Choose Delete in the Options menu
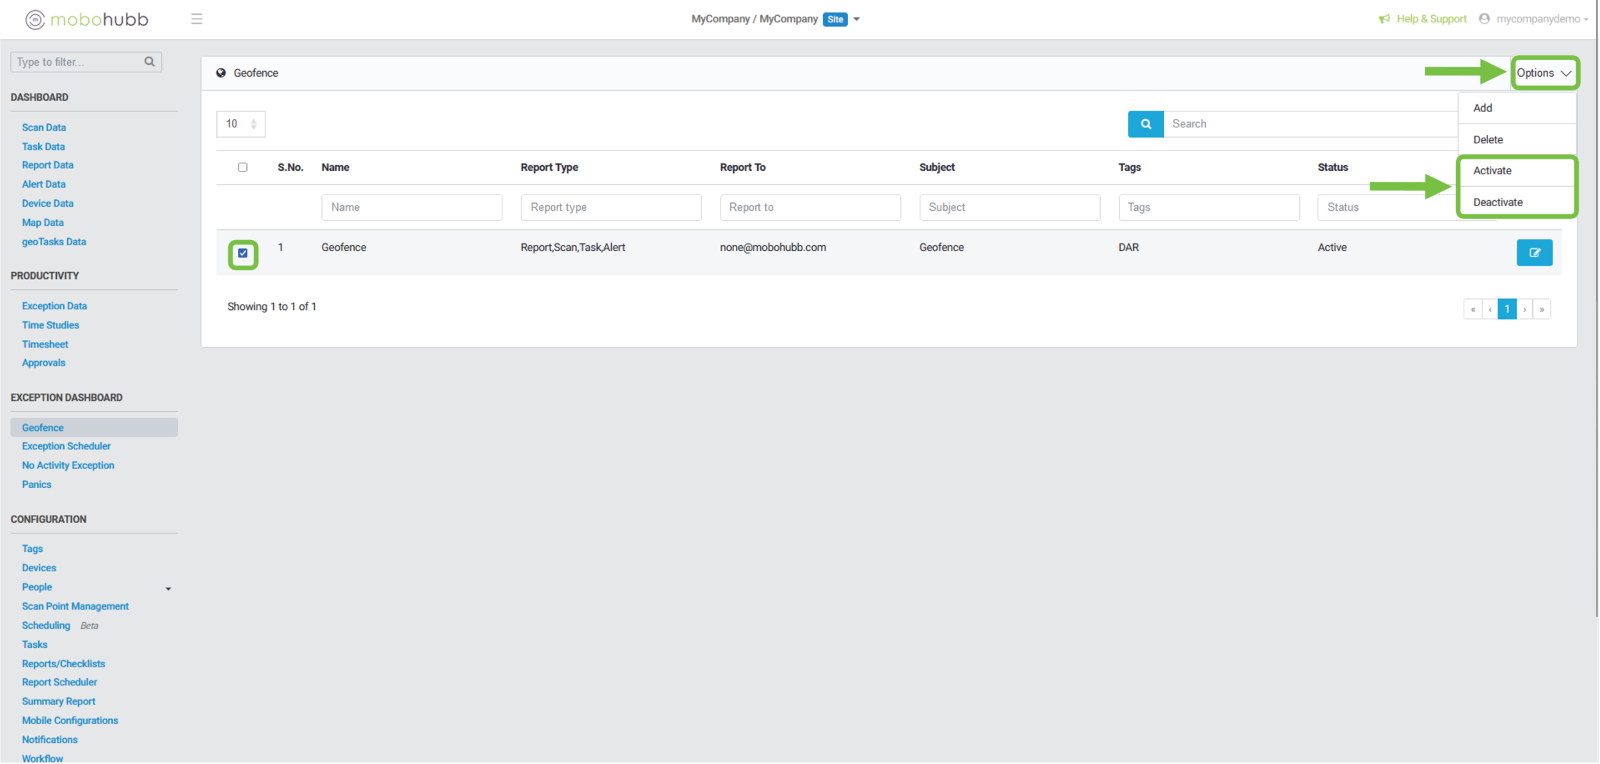 click(1487, 140)
